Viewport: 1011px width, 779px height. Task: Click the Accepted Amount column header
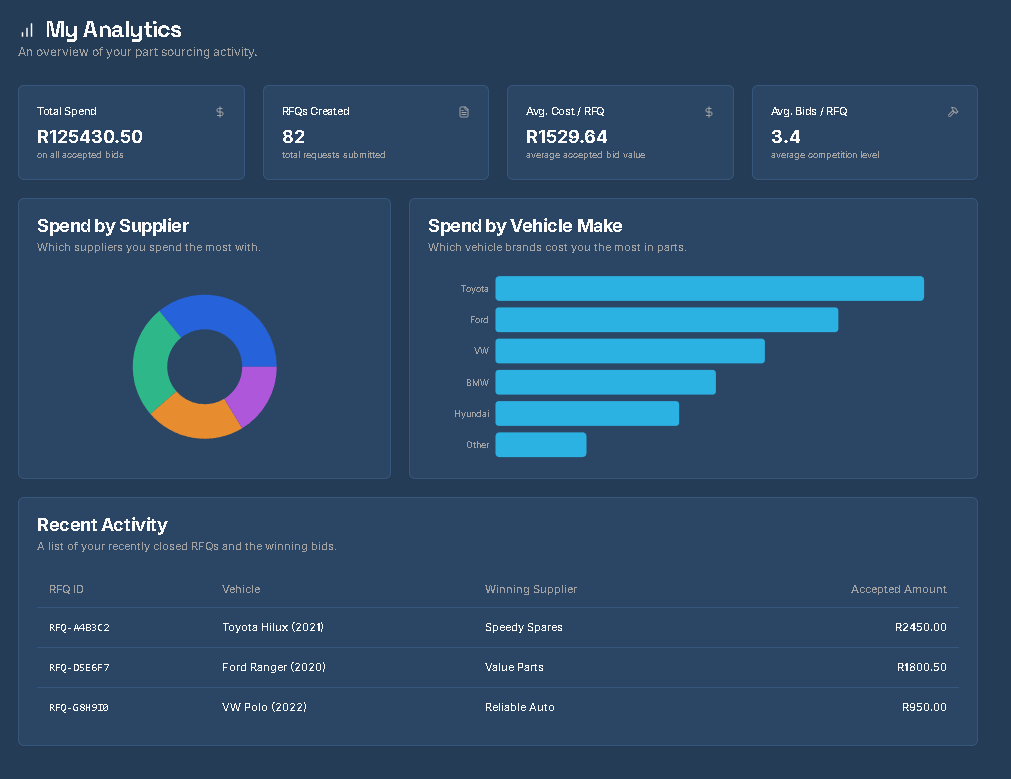[898, 589]
